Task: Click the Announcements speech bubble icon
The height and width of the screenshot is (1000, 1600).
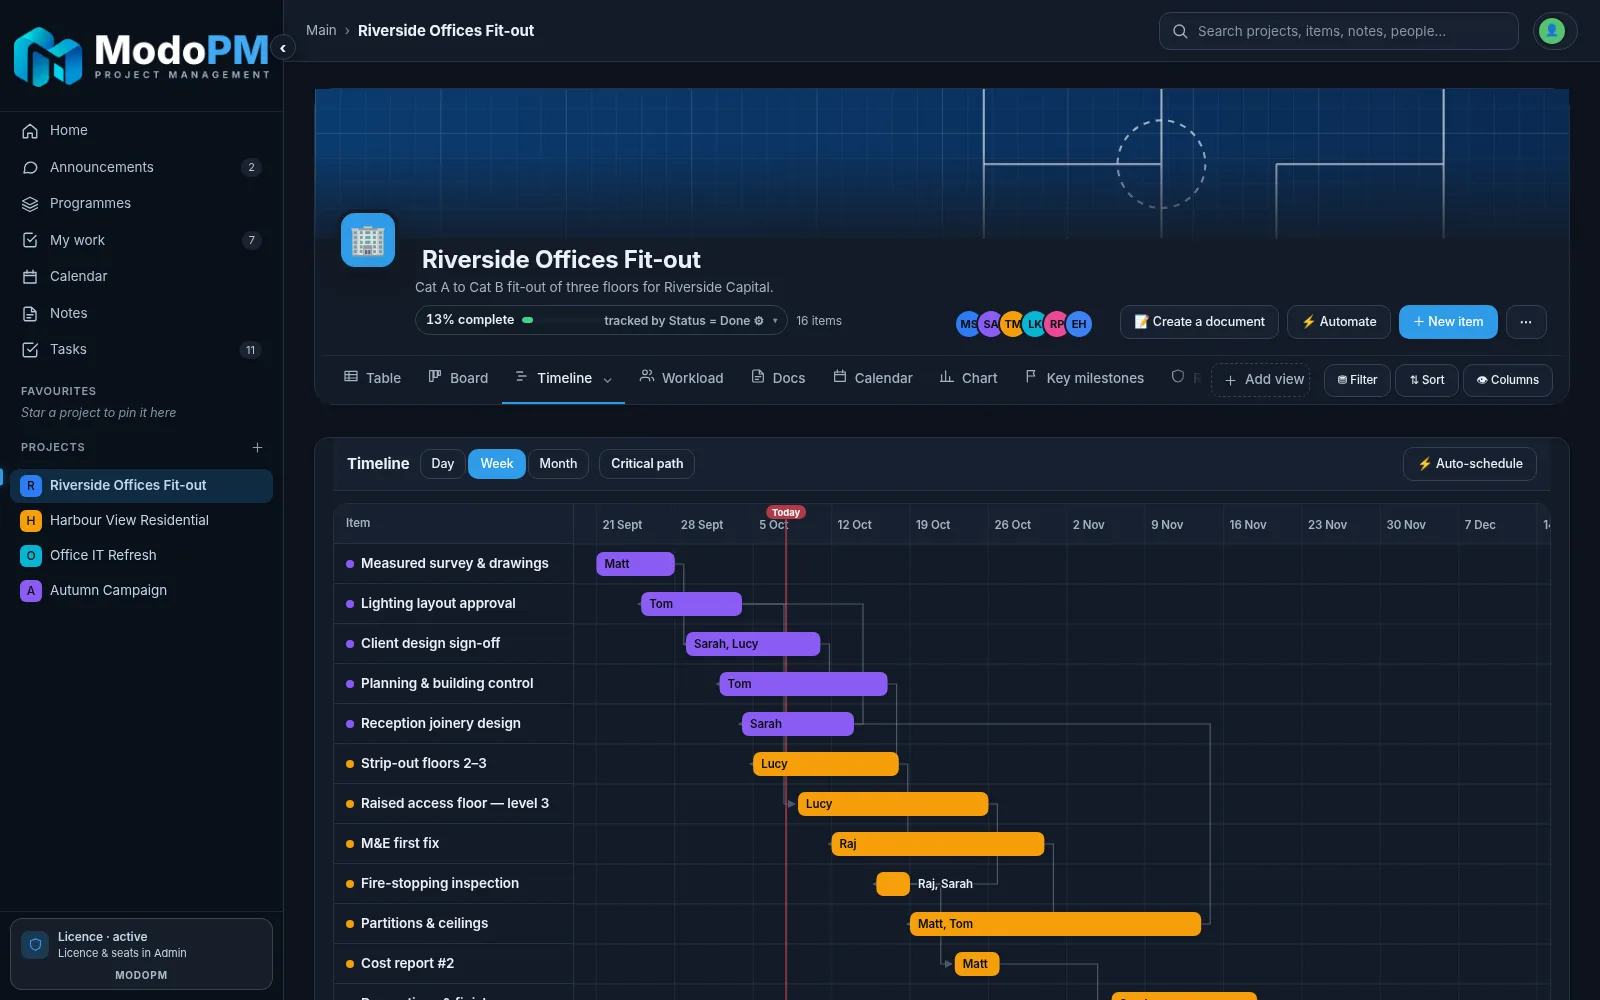Action: tap(30, 167)
